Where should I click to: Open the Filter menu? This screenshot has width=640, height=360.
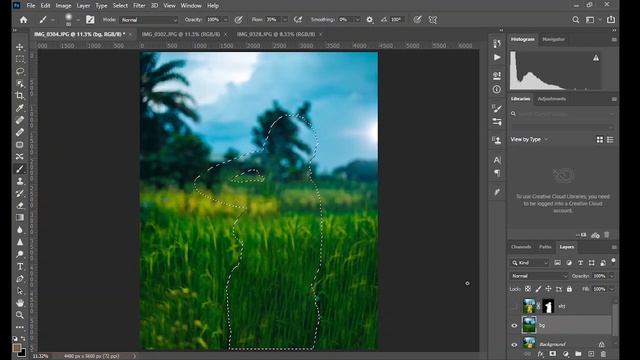click(x=139, y=6)
